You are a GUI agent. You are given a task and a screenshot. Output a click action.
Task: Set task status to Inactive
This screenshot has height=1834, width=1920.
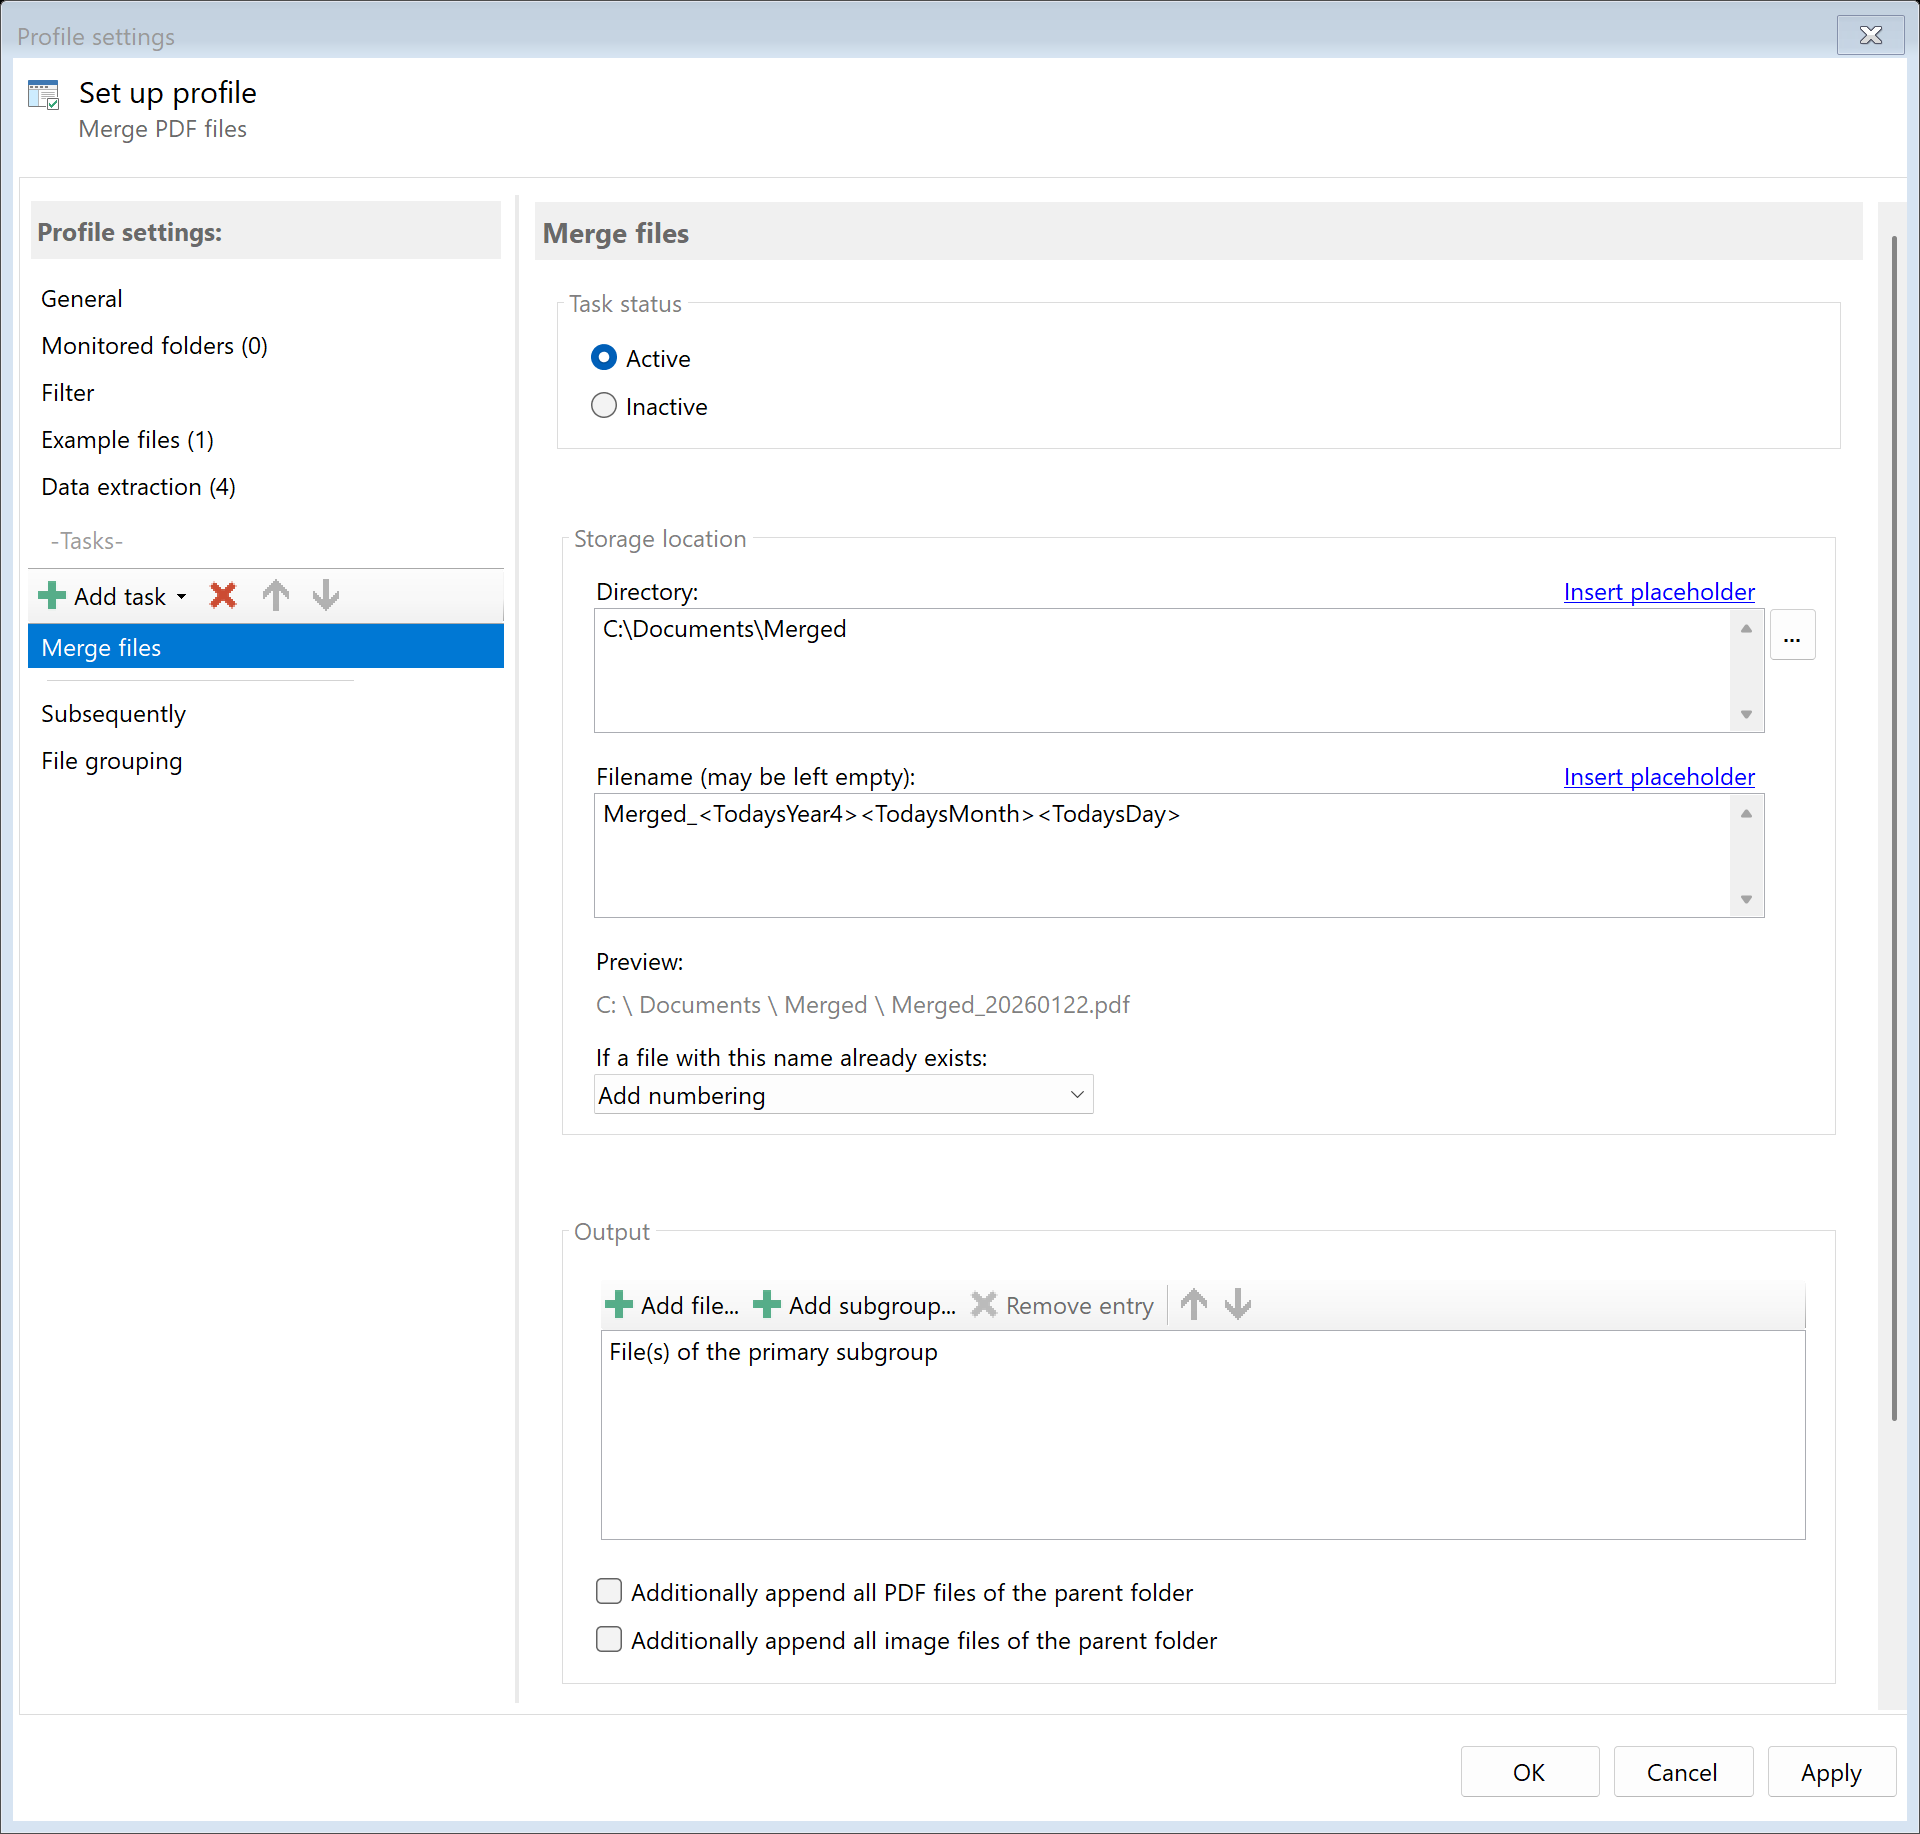click(604, 405)
